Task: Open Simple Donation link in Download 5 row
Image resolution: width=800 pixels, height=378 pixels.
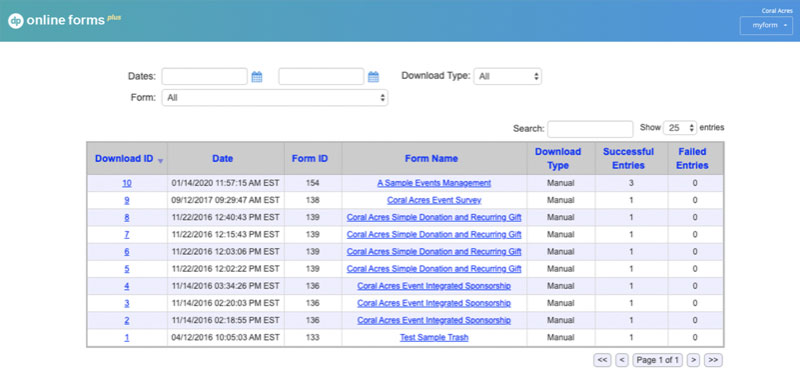Action: click(434, 269)
